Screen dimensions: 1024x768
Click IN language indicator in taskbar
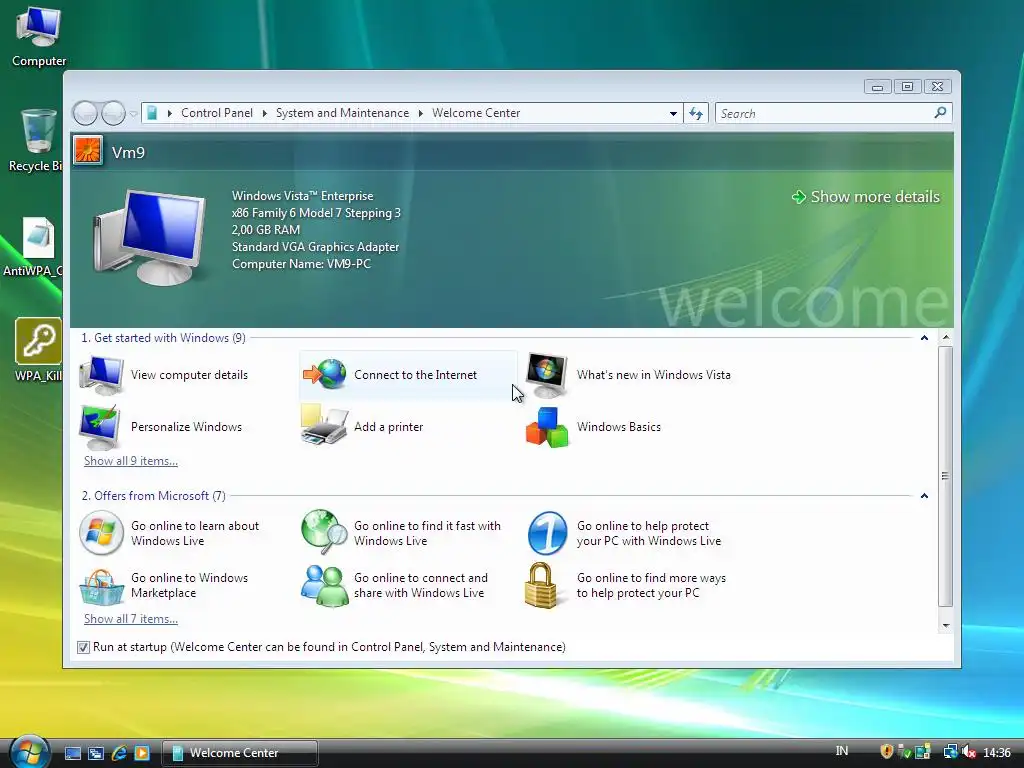point(842,751)
